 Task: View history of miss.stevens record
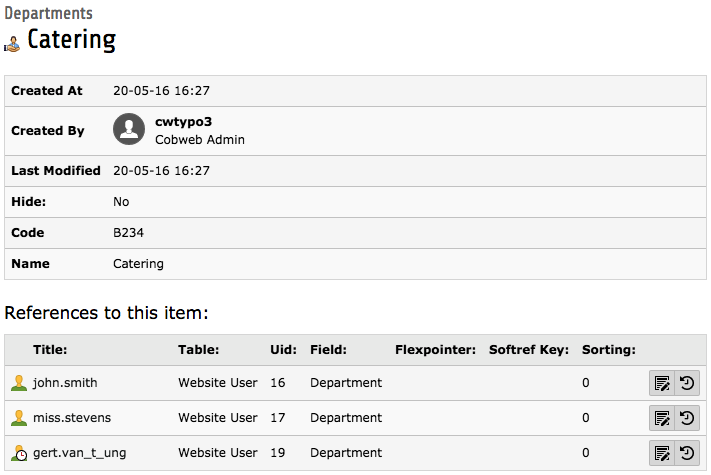pos(687,418)
